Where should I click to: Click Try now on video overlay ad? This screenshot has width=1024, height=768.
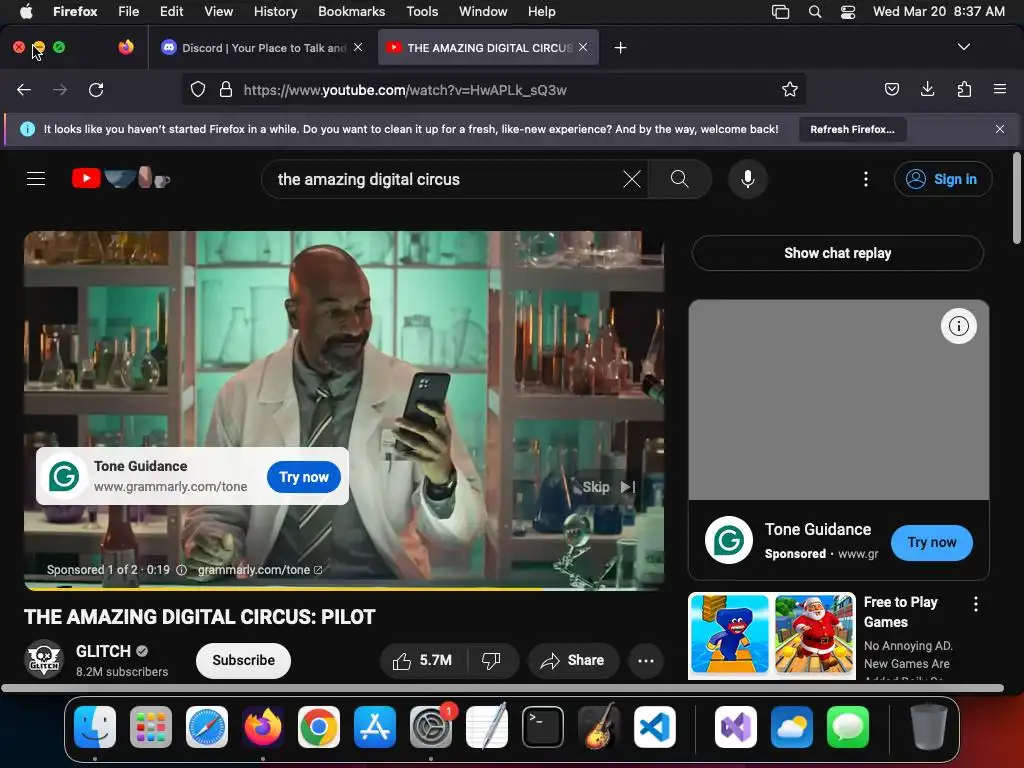tap(304, 477)
